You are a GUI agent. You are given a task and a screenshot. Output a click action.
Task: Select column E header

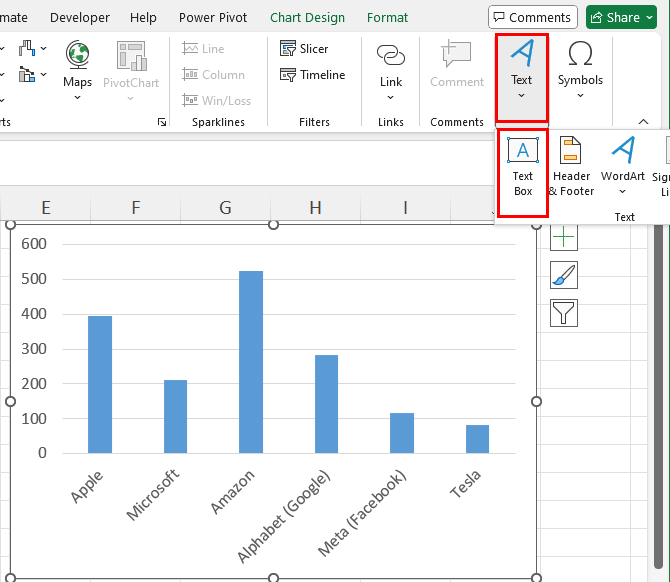click(46, 208)
